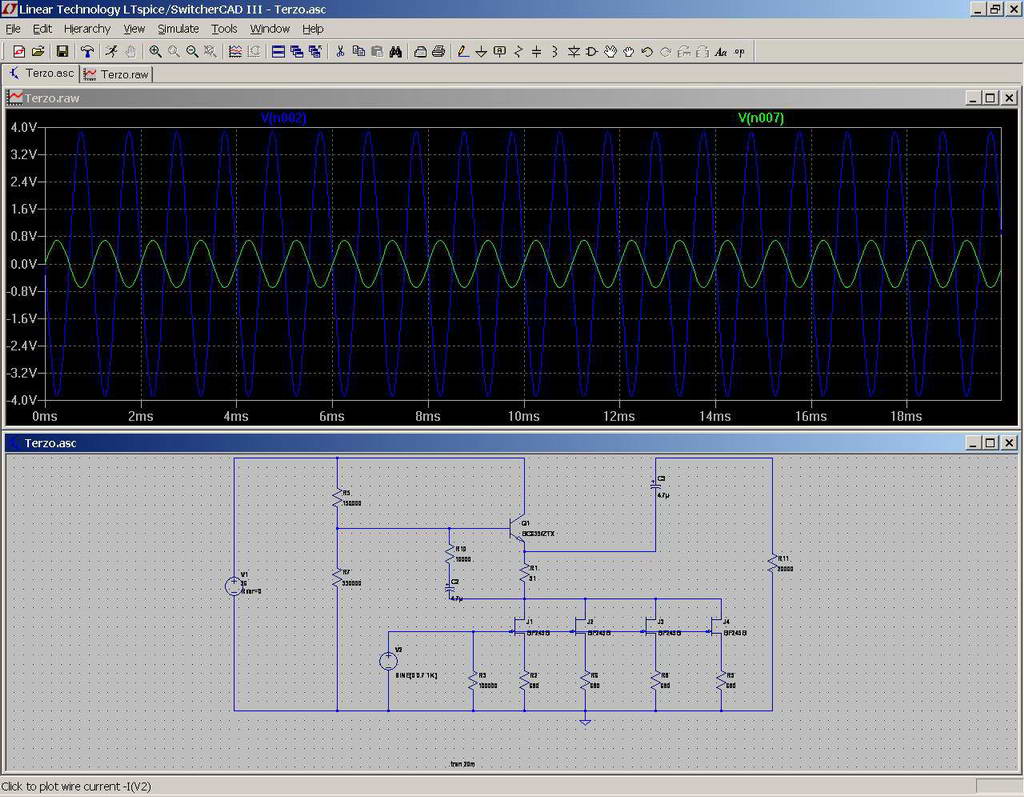Click the Print Setup icon
Screen dimensions: 1024x797
tap(421, 52)
